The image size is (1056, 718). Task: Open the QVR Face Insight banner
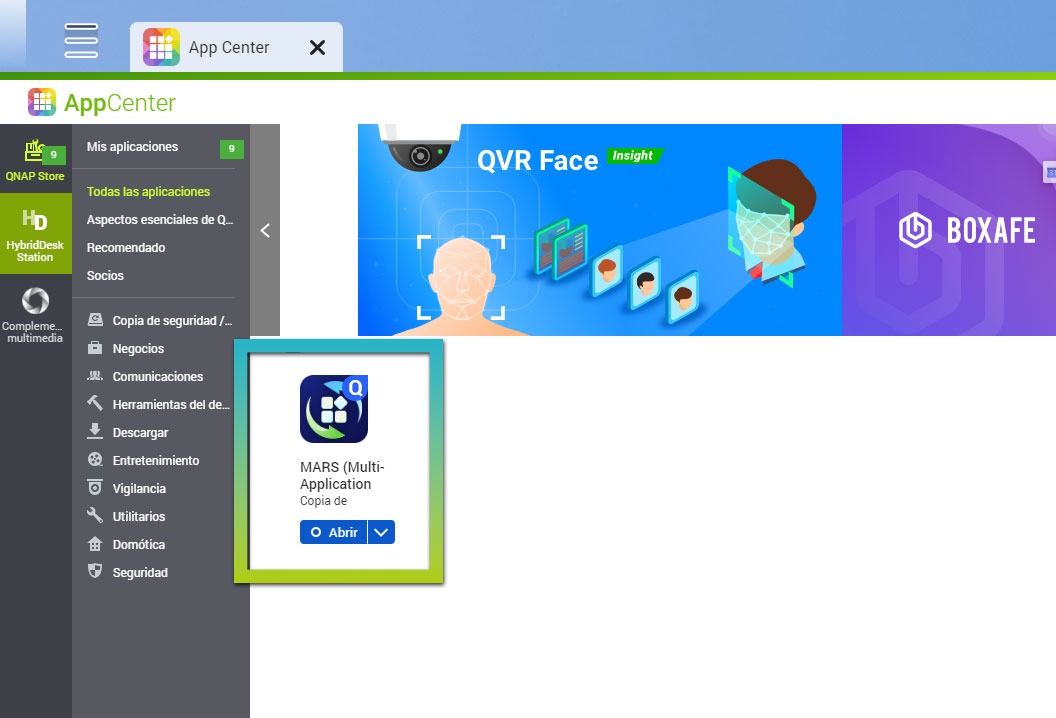(599, 230)
